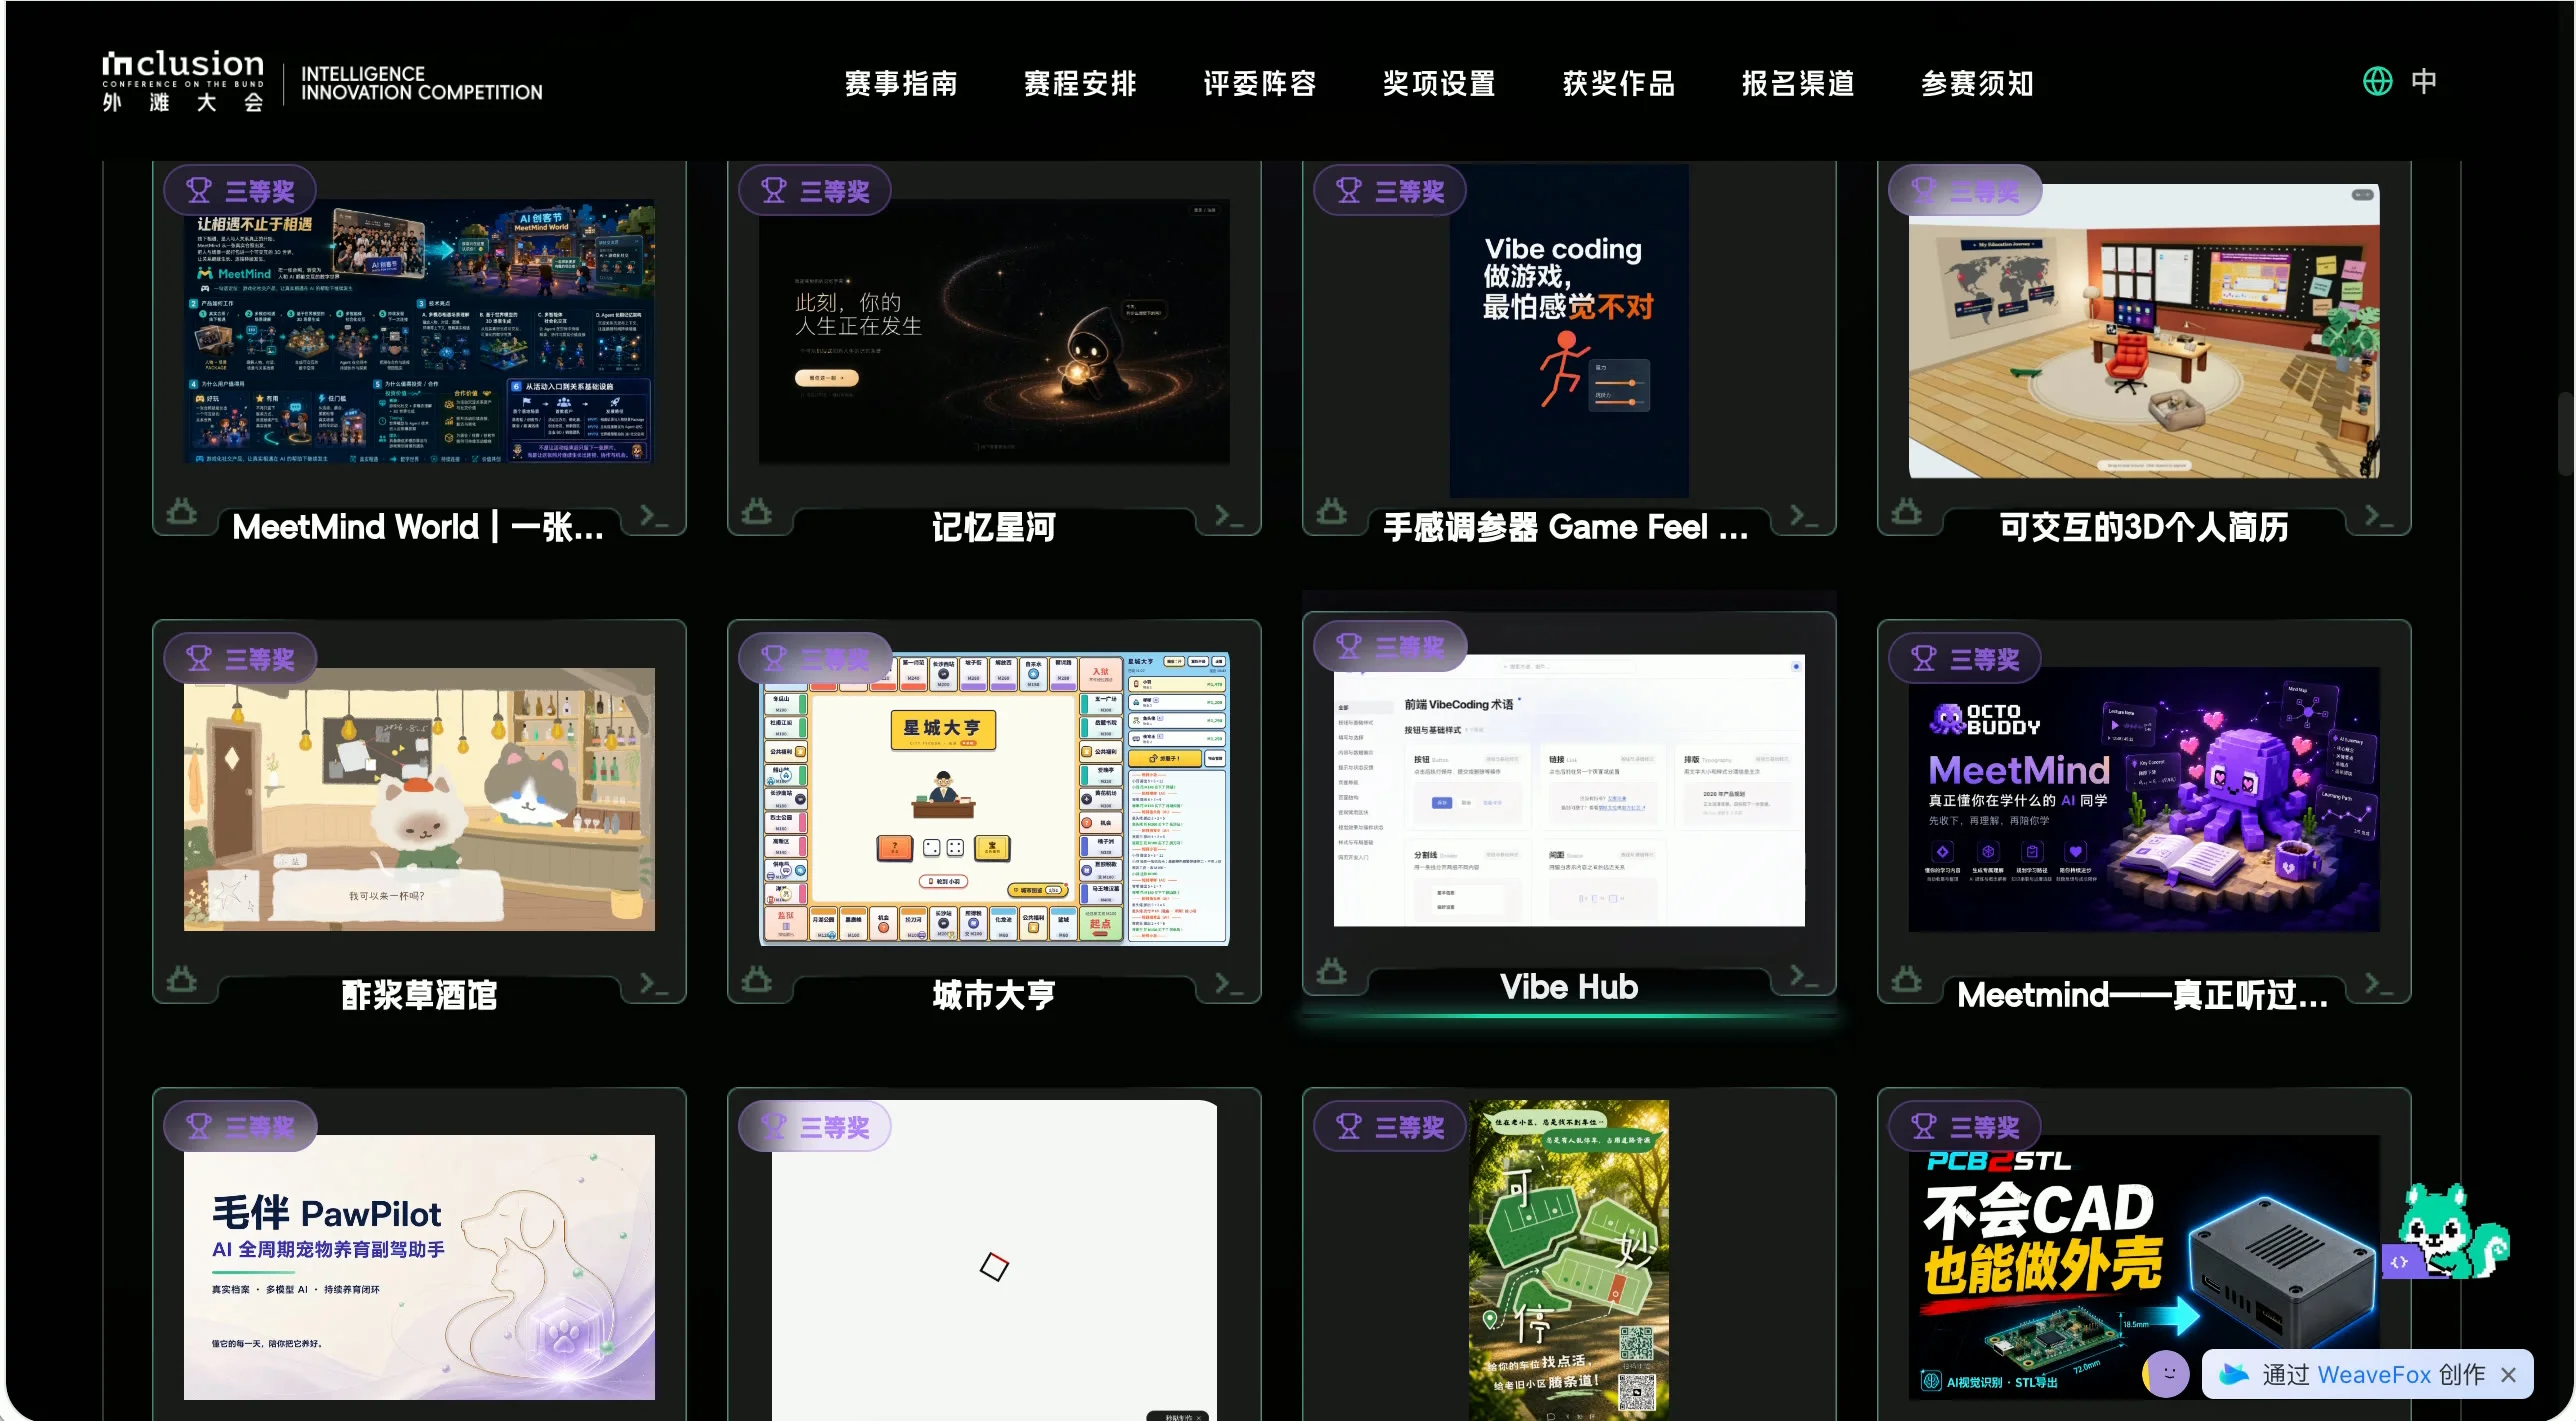Open the MeetMind World card thumbnail
Screen dimensions: 2576x1421
419,331
